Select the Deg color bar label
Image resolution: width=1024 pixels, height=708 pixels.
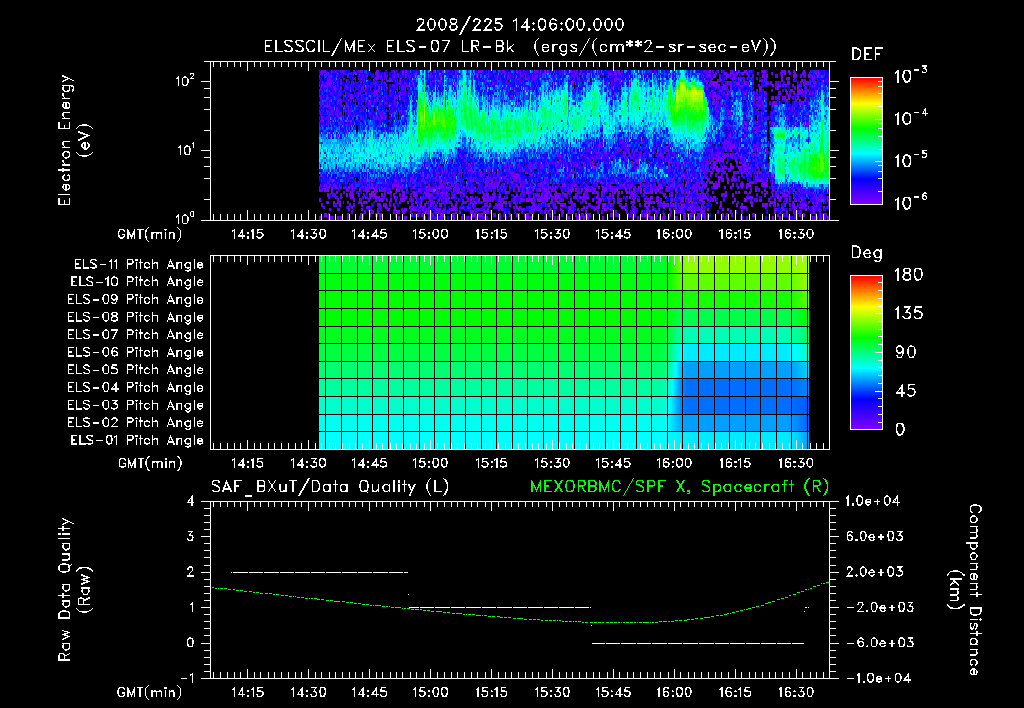[867, 253]
